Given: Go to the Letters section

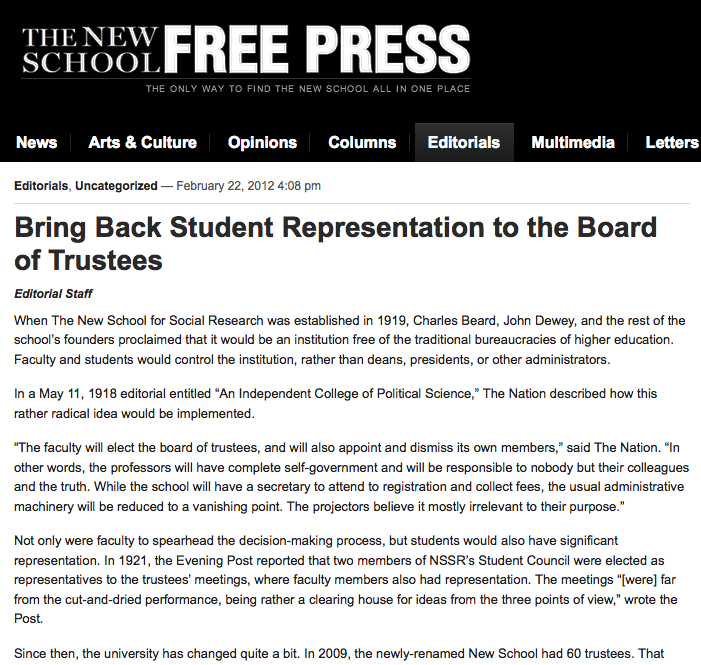Looking at the screenshot, I should point(672,142).
